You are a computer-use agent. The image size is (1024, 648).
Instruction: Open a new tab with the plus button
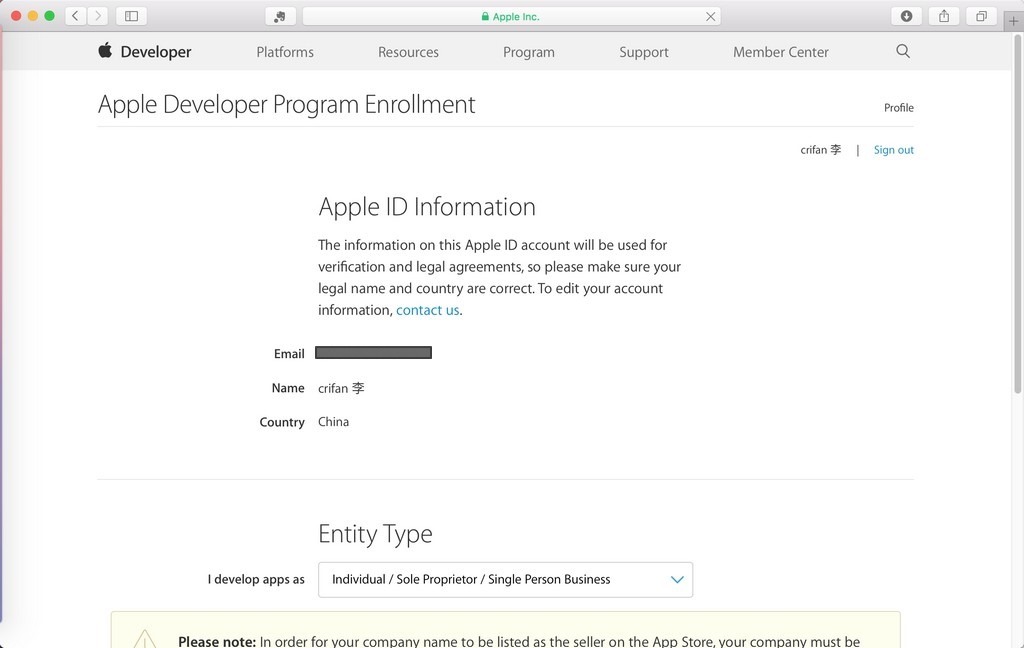pos(1013,21)
